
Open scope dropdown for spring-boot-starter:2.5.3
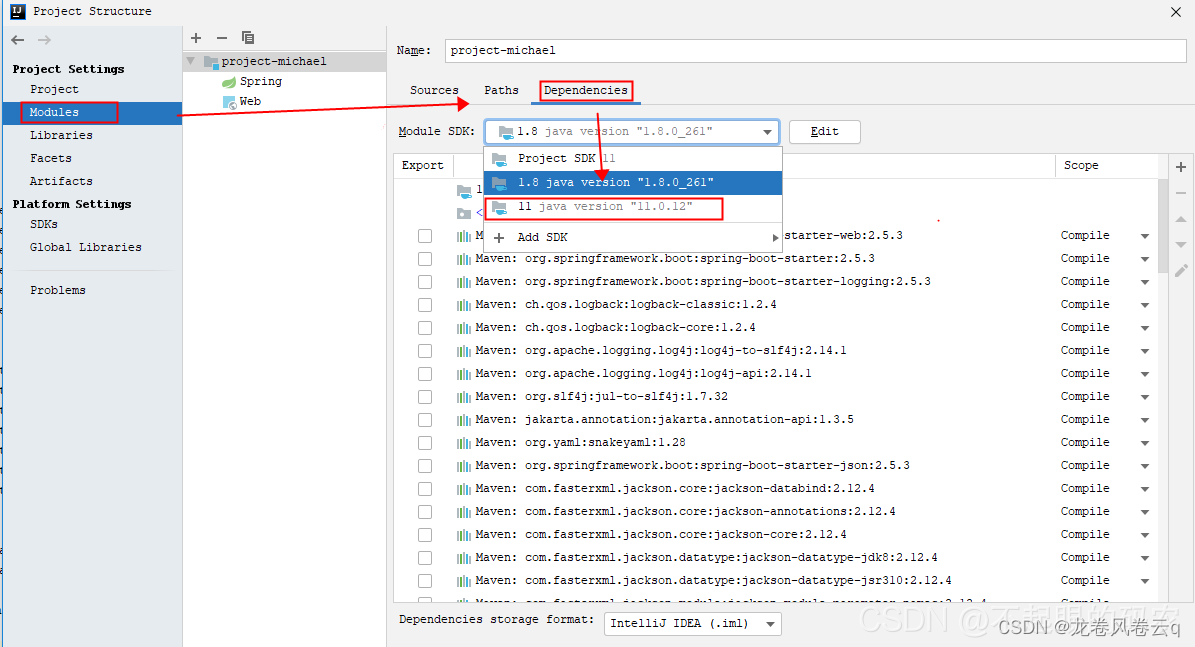click(1145, 260)
